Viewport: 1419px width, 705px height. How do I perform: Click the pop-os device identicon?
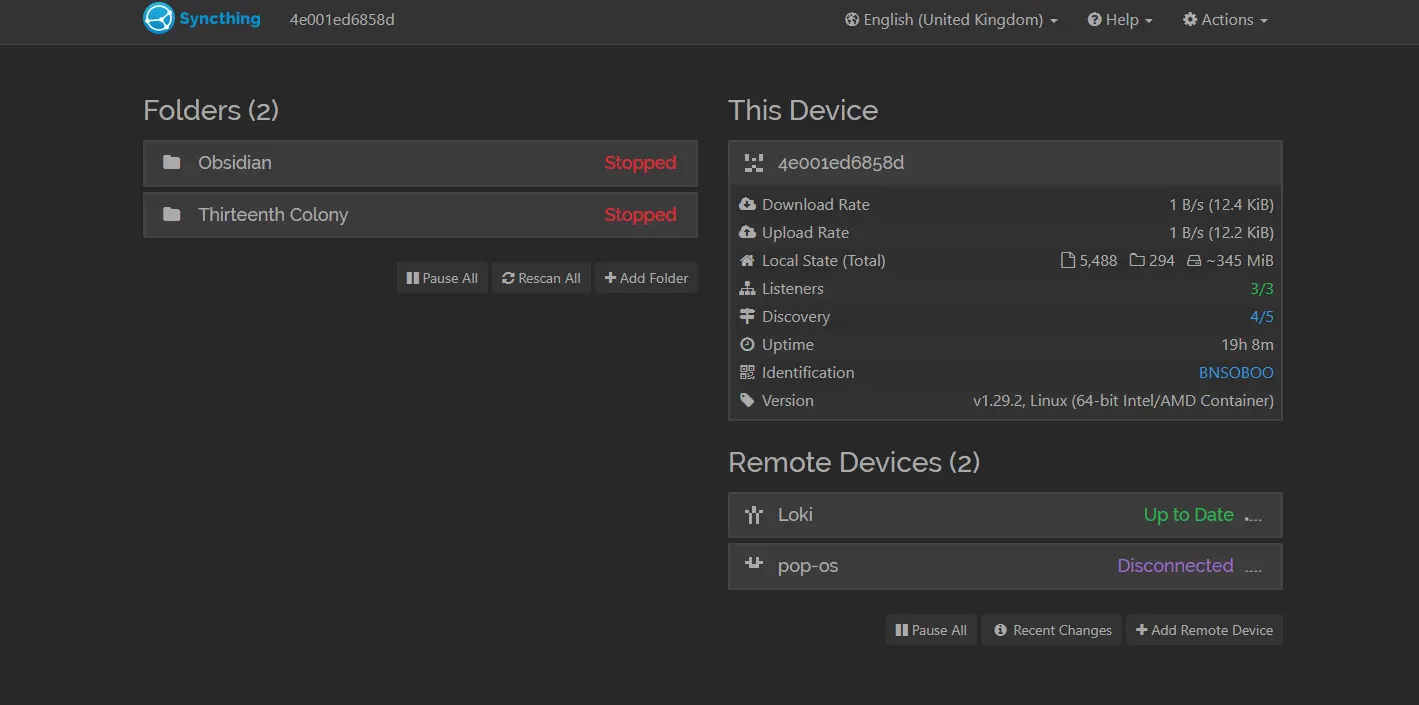(x=754, y=565)
